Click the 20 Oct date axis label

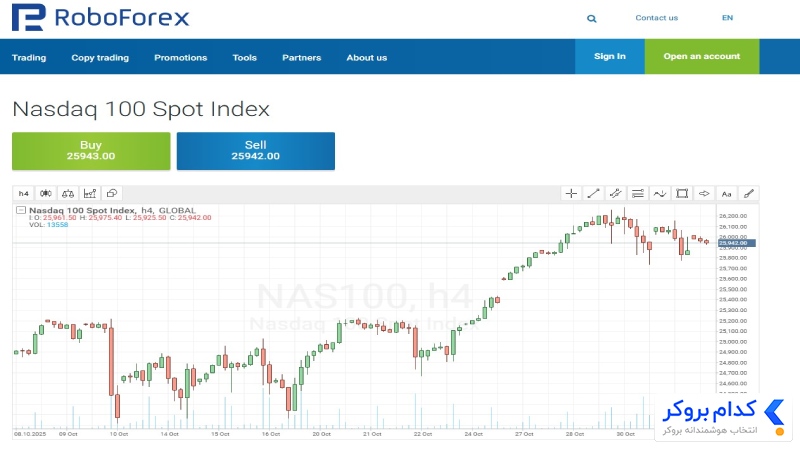click(321, 434)
